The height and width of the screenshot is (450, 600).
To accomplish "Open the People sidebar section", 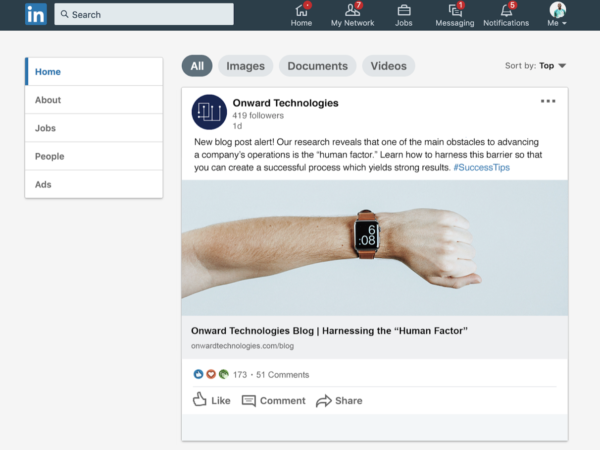I will [94, 156].
